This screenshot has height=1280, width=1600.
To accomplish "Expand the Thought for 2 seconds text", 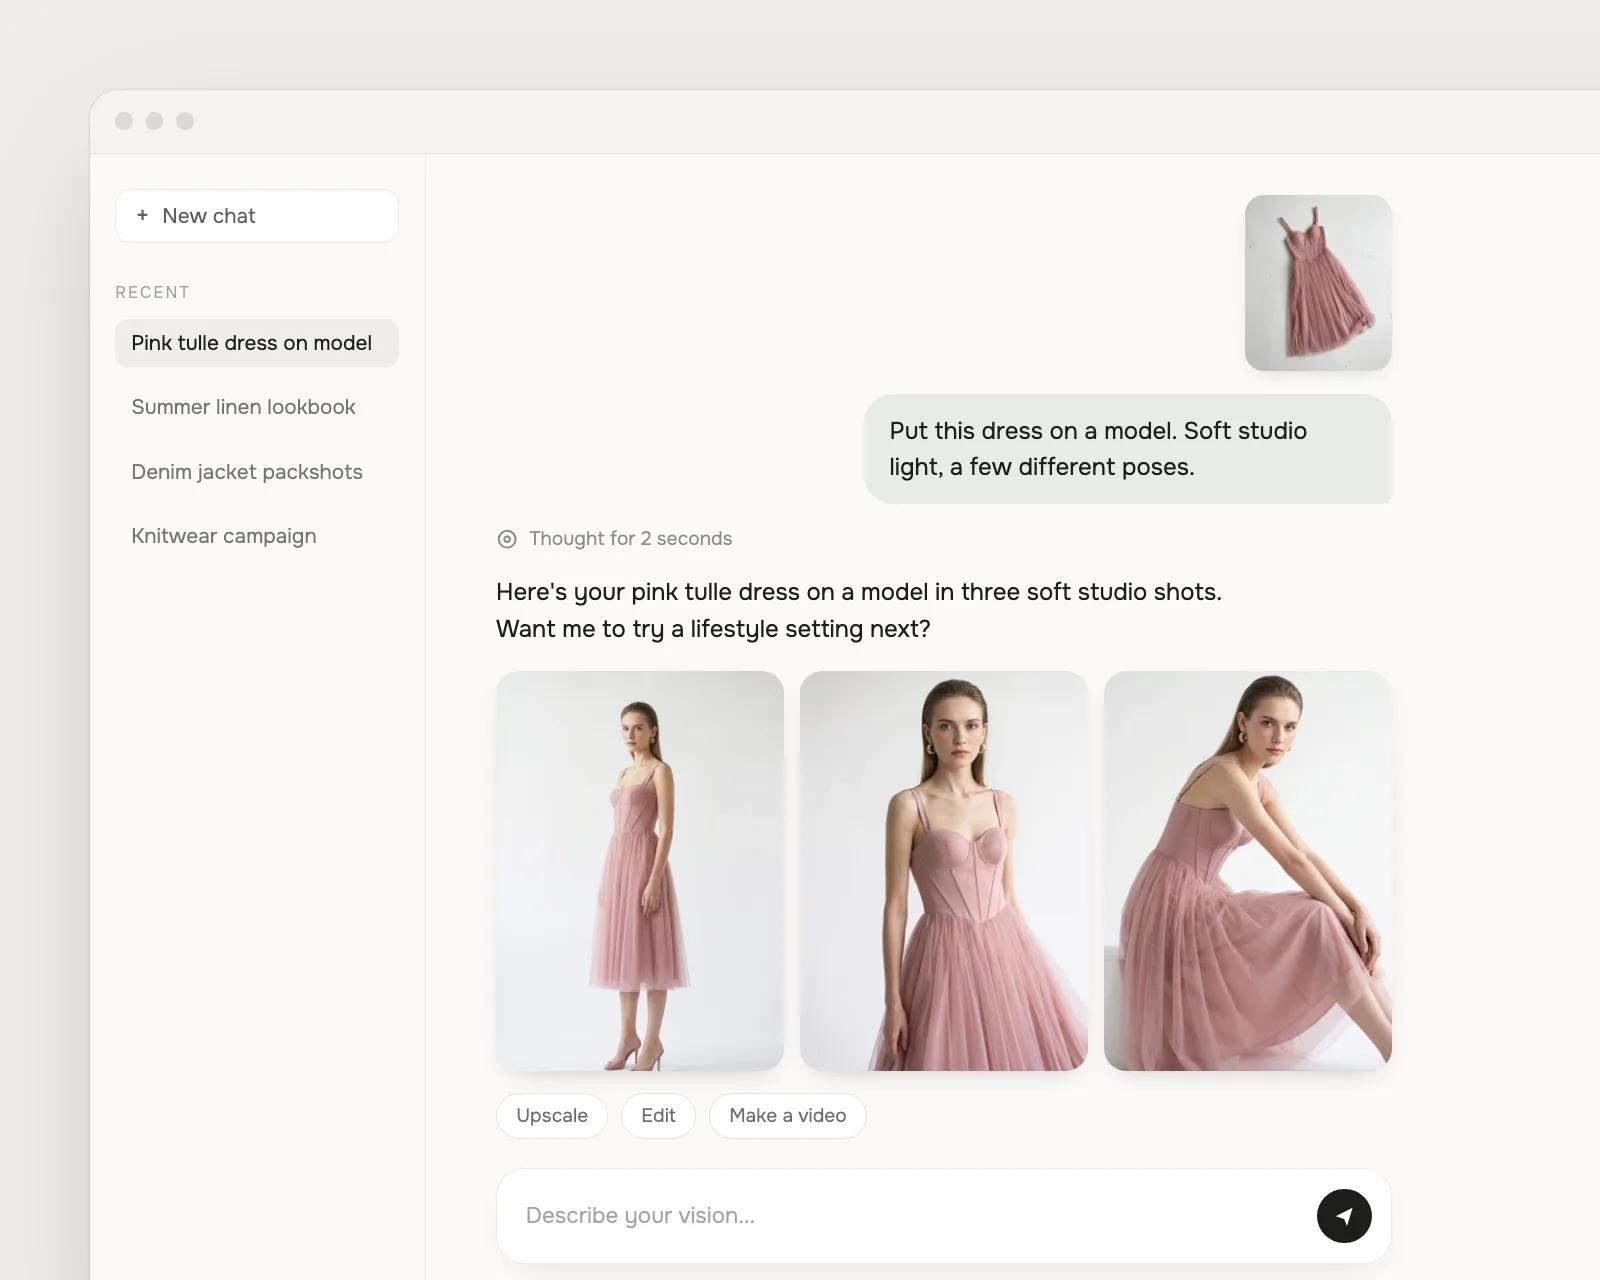I will 630,539.
